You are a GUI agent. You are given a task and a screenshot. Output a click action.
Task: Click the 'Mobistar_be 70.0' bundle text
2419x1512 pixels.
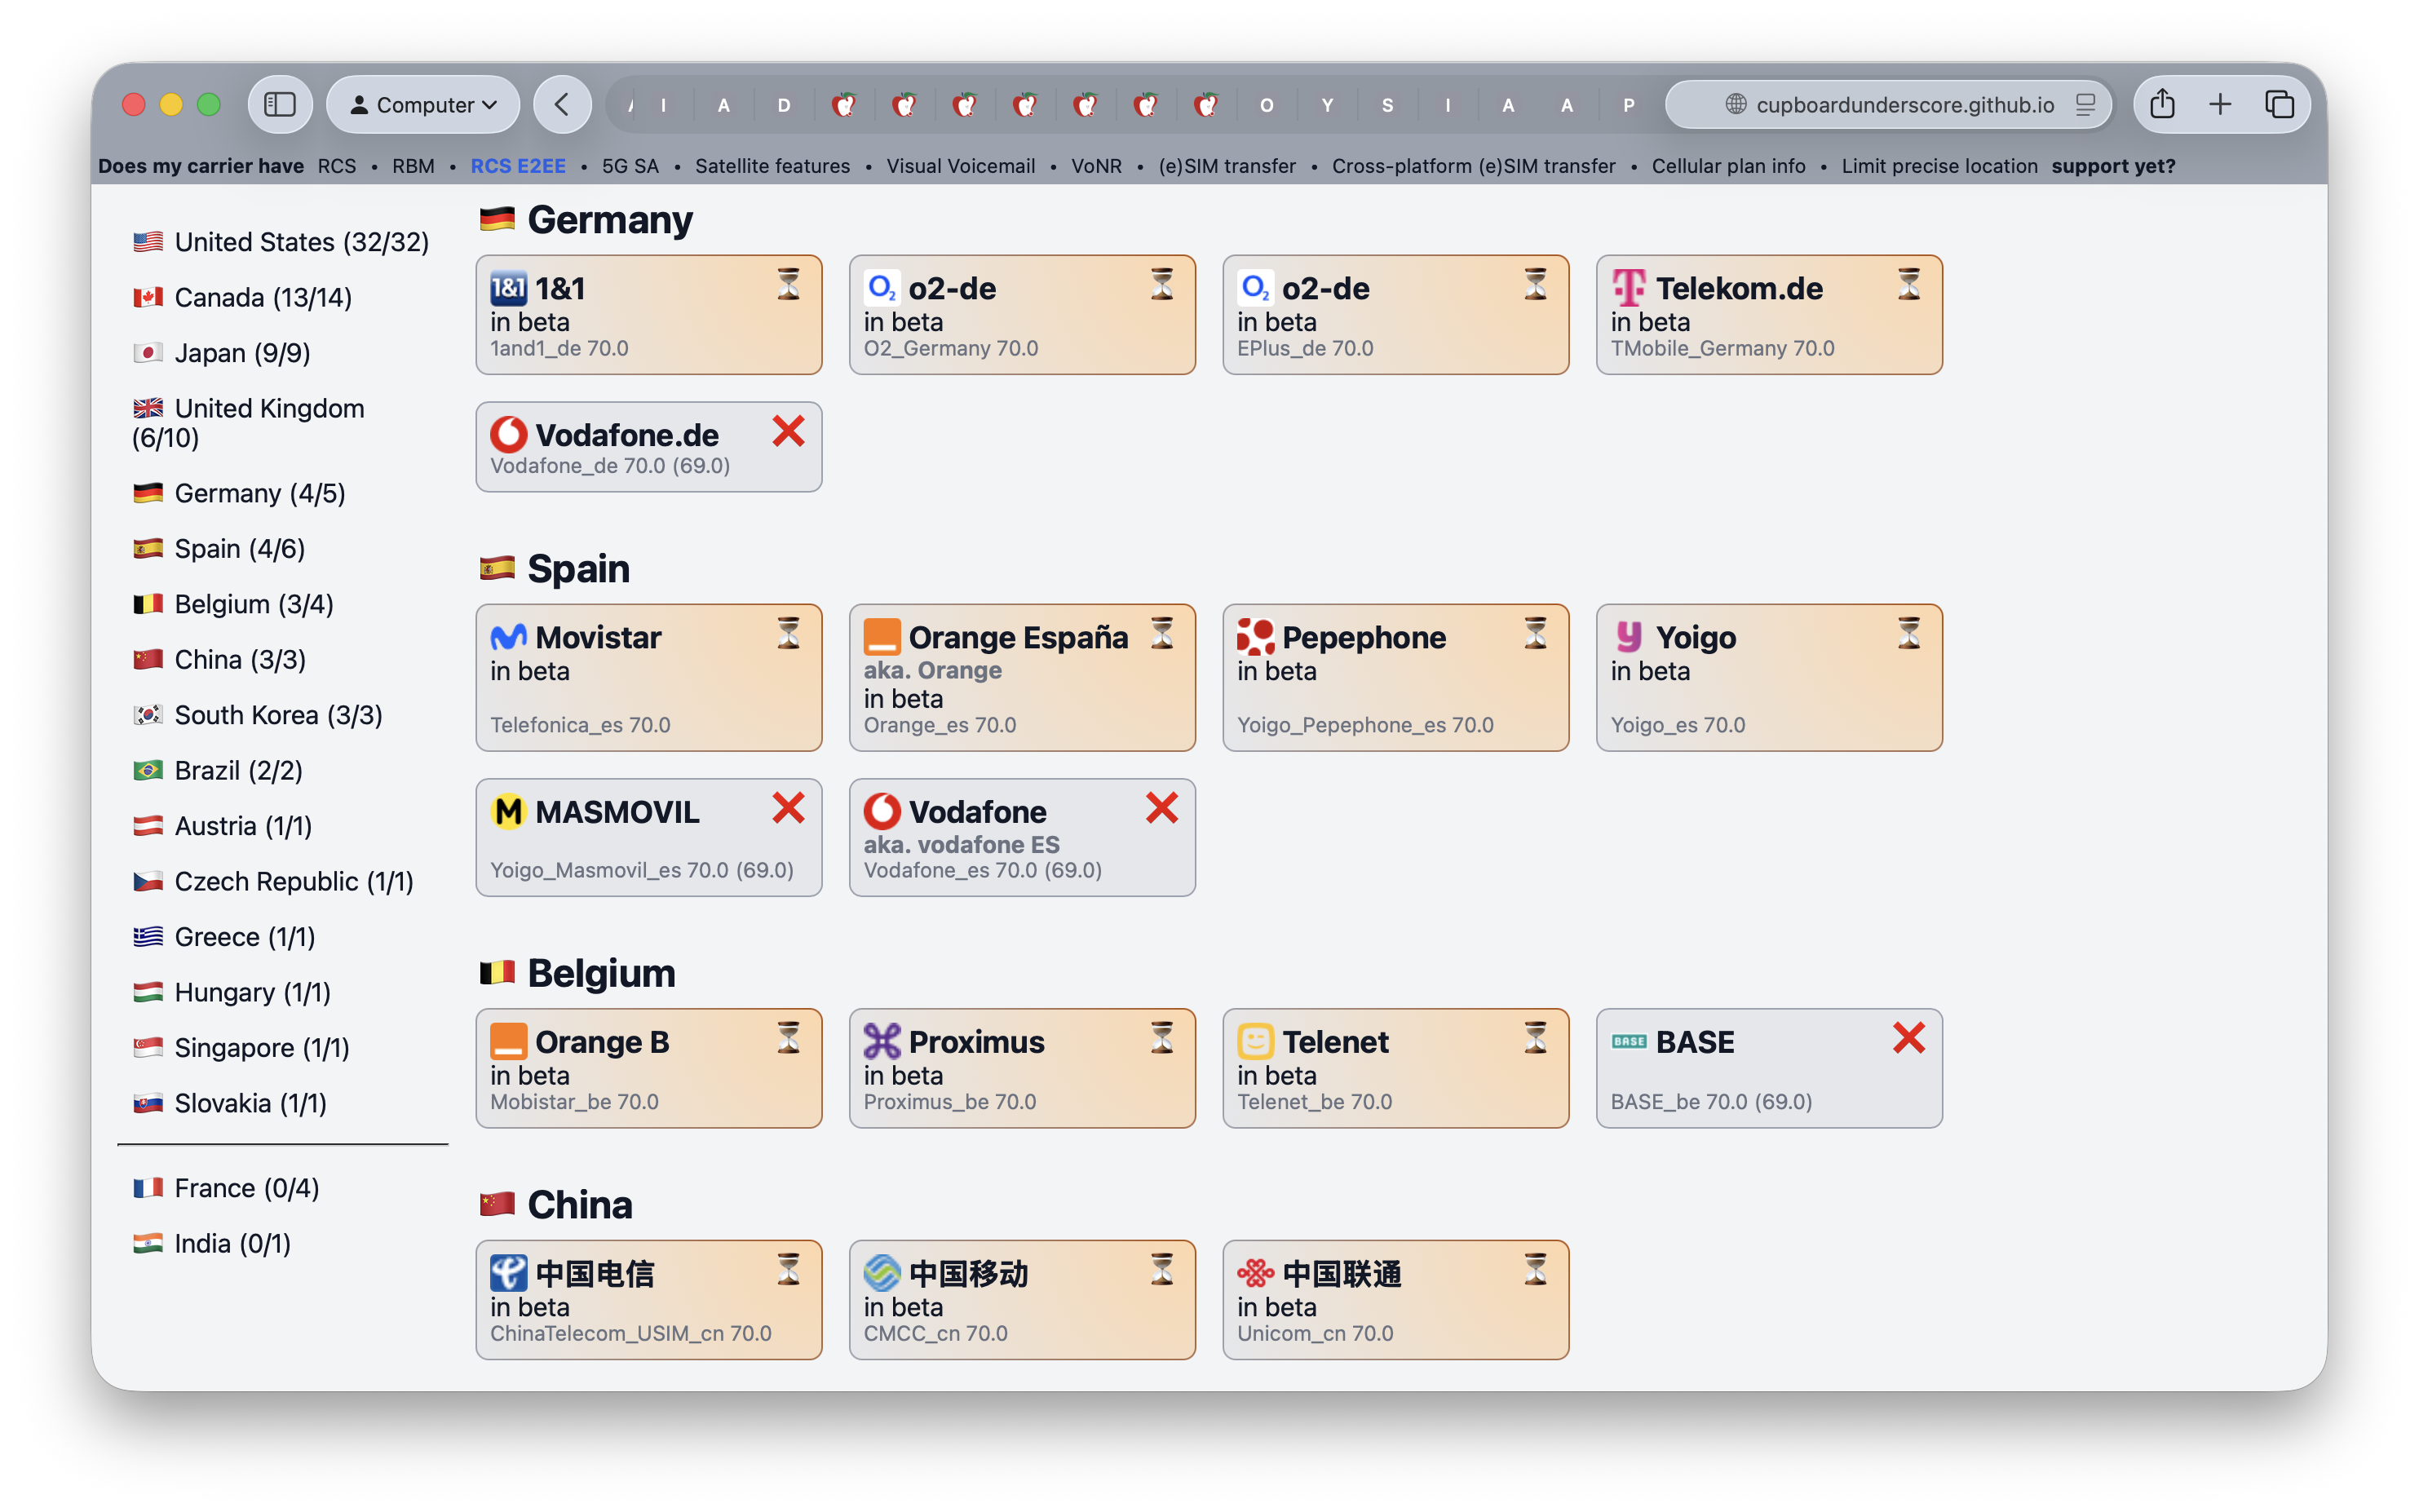coord(574,1101)
